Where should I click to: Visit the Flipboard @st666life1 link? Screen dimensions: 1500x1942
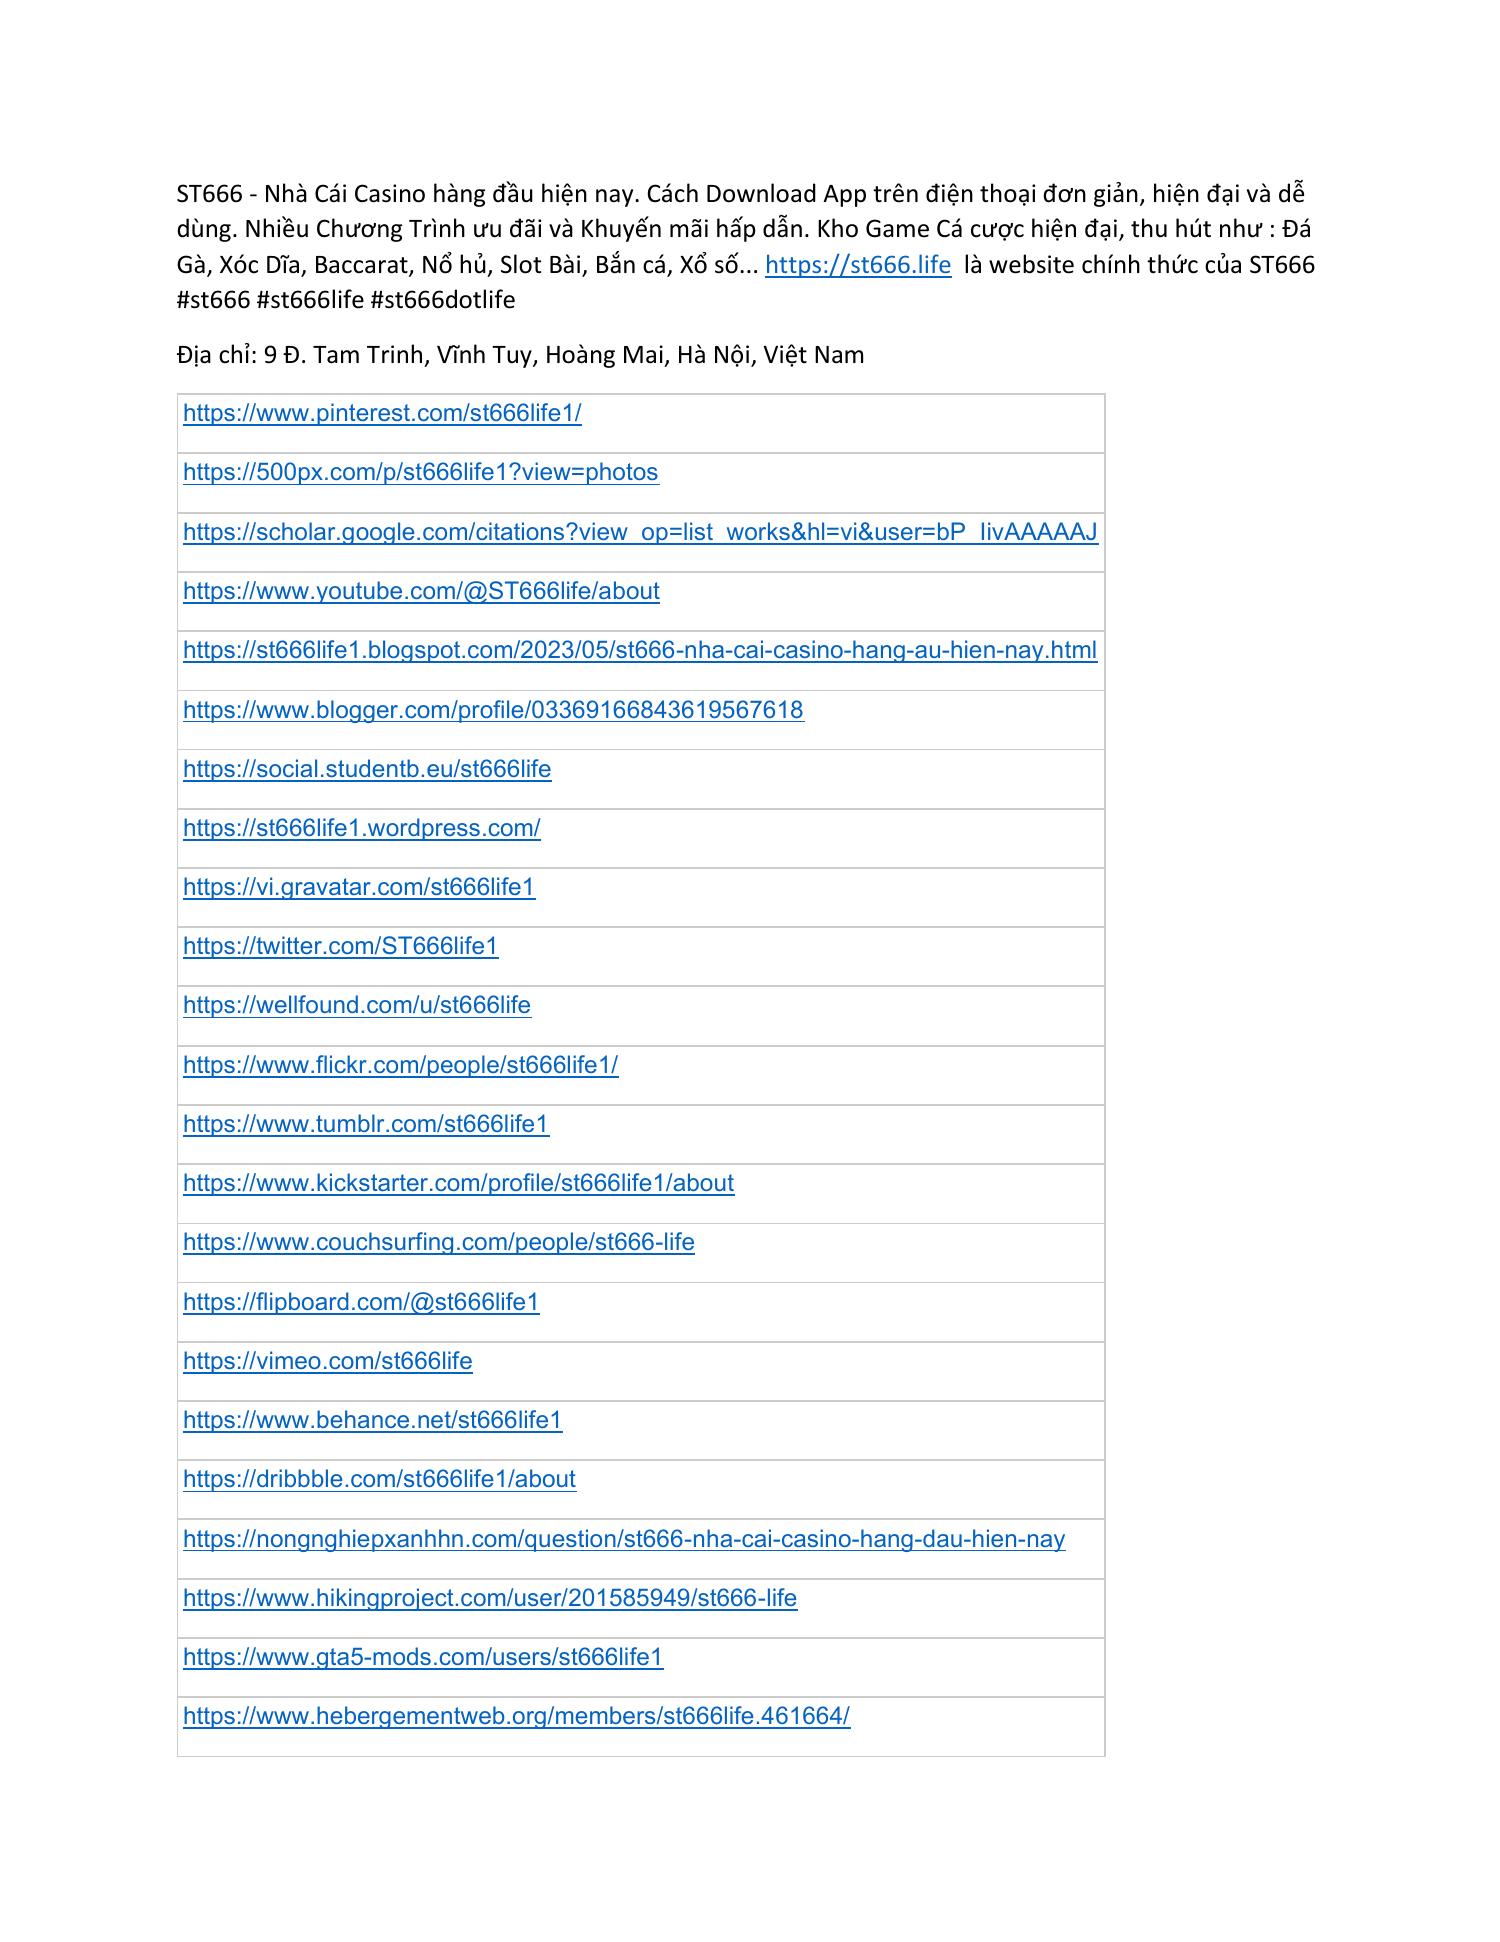(x=361, y=1302)
